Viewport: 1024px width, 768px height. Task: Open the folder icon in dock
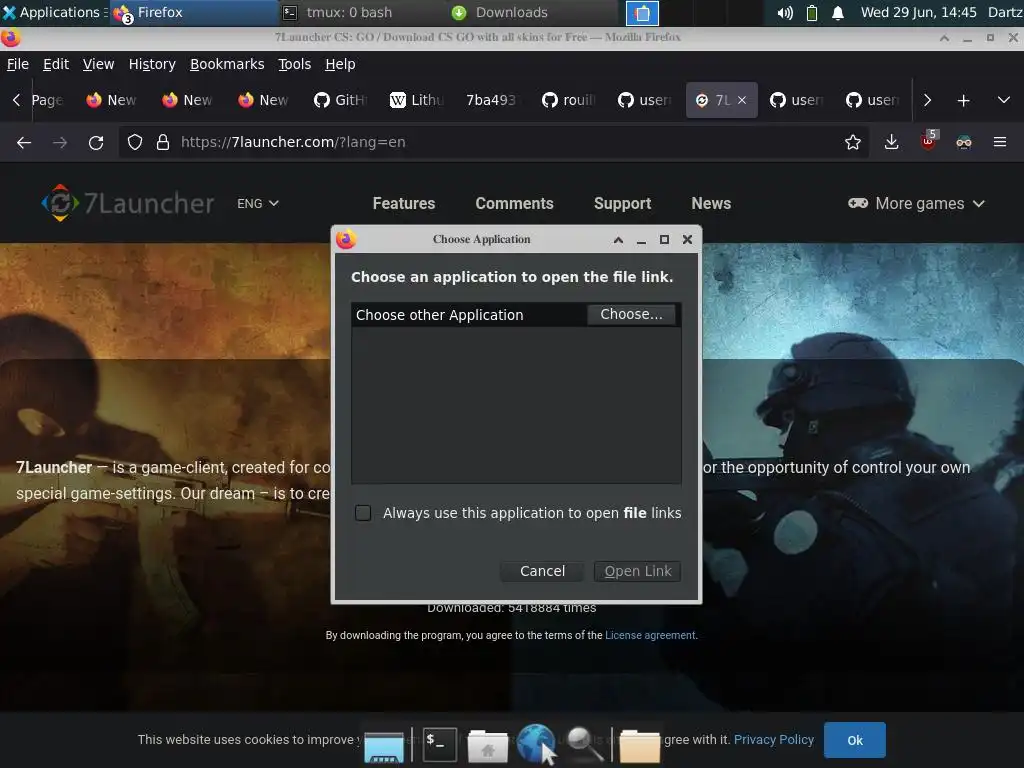point(639,745)
